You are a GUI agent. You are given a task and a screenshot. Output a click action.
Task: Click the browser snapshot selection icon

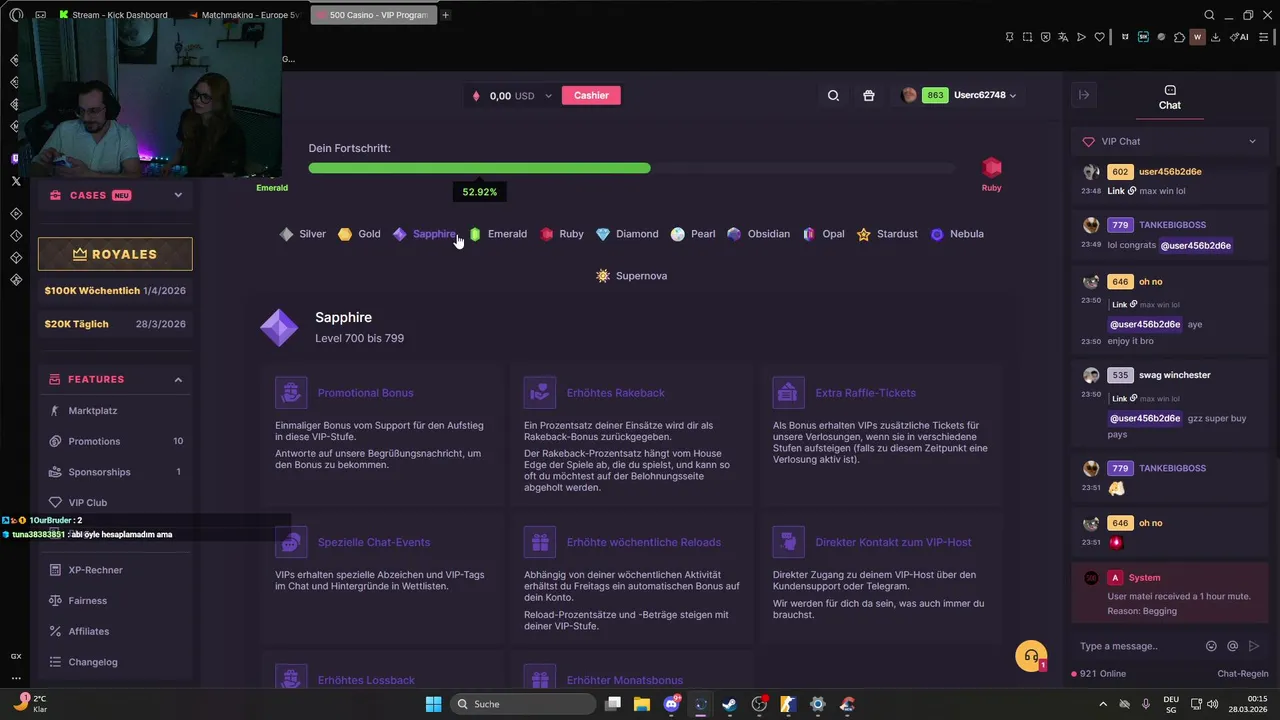1027,37
